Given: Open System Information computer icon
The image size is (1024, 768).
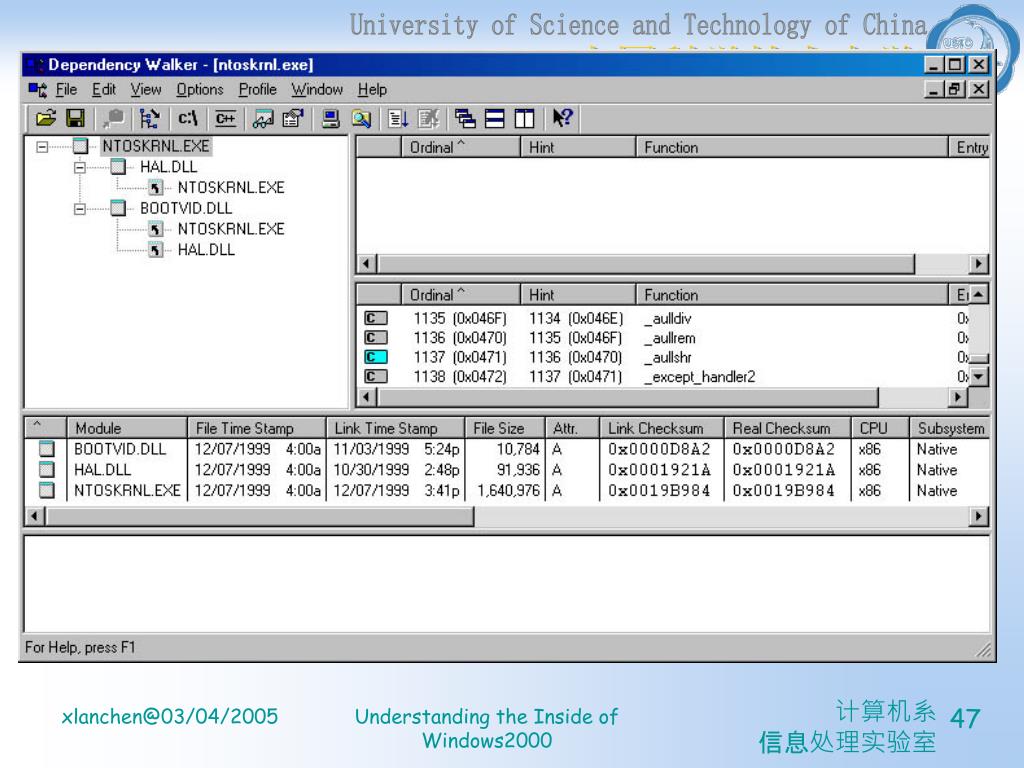Looking at the screenshot, I should click(330, 118).
